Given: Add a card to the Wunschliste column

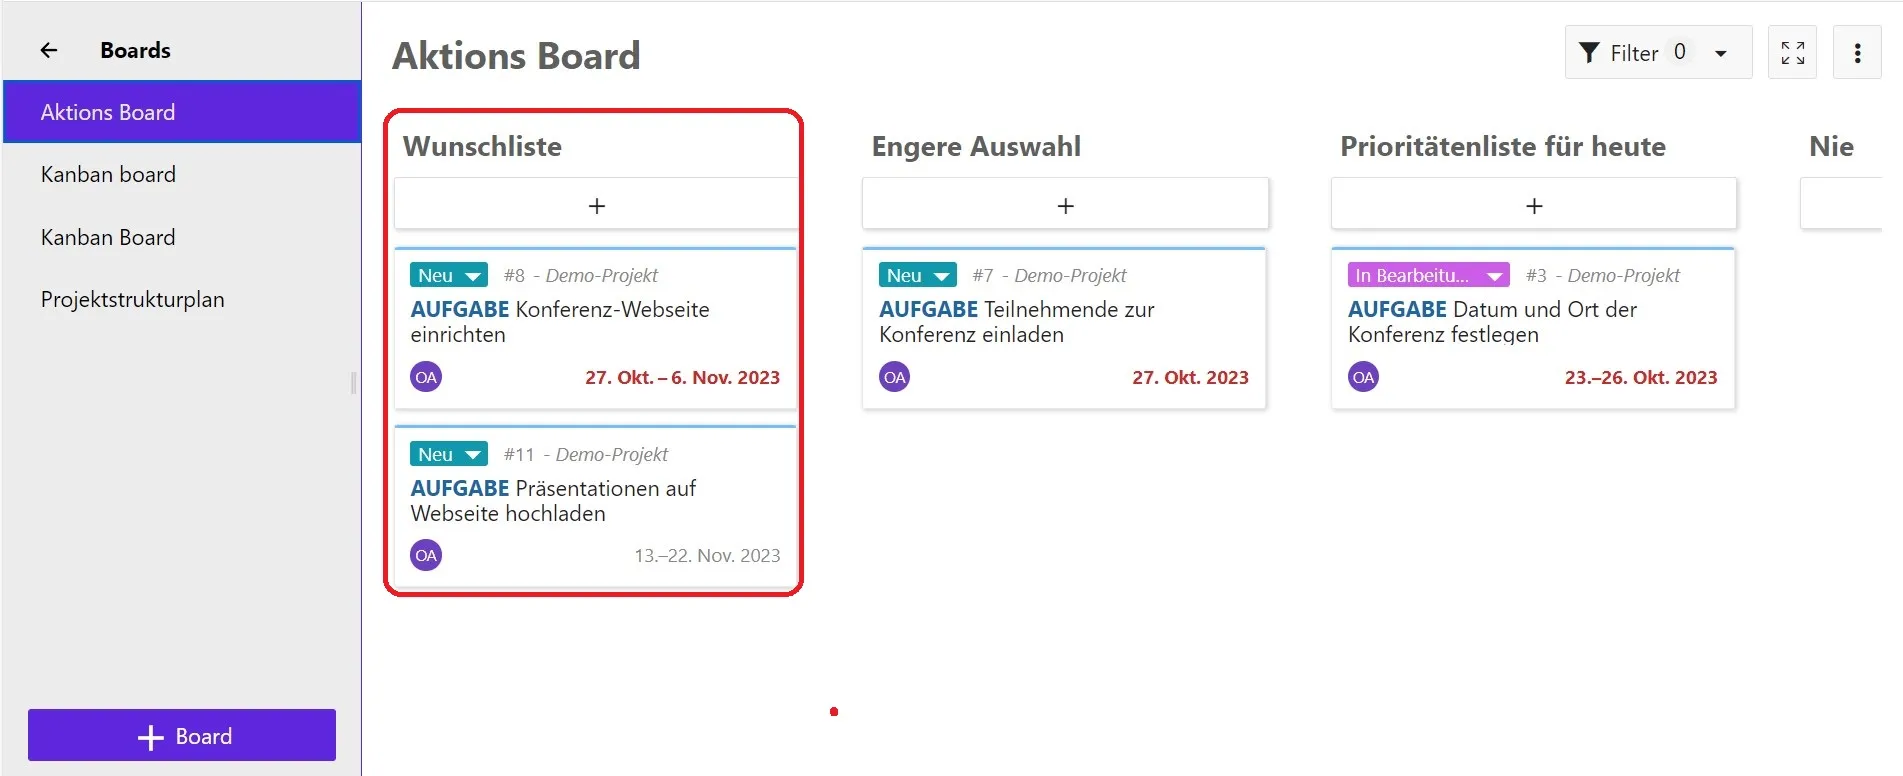Looking at the screenshot, I should pyautogui.click(x=596, y=204).
